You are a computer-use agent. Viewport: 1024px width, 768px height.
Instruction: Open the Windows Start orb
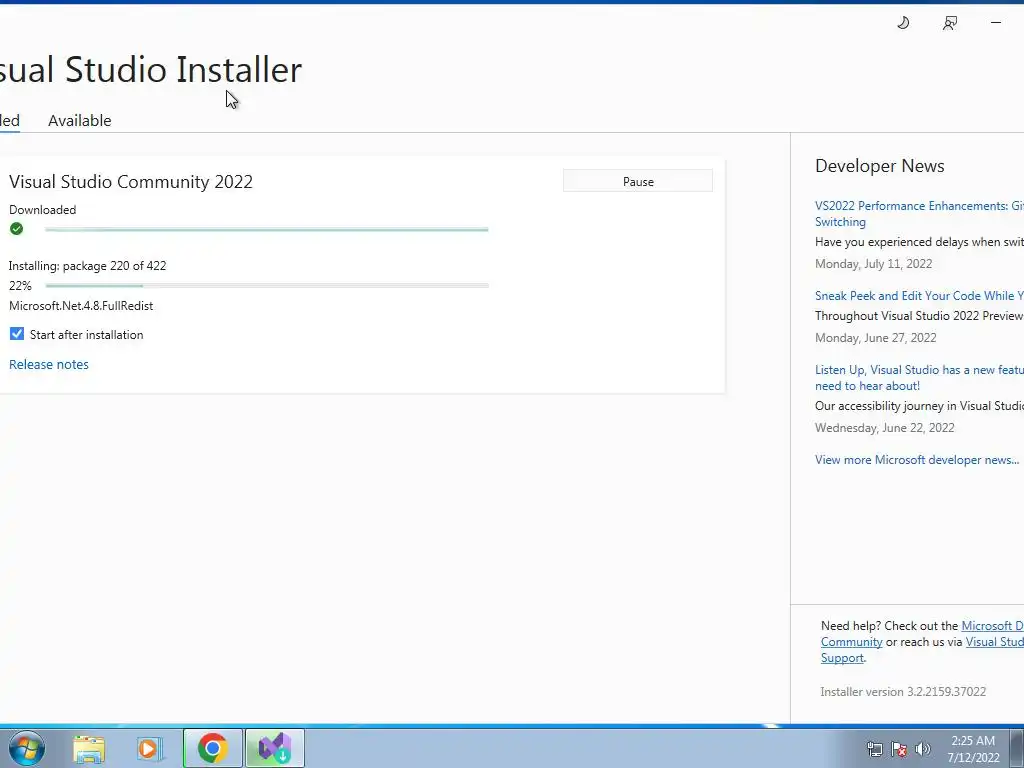point(27,748)
